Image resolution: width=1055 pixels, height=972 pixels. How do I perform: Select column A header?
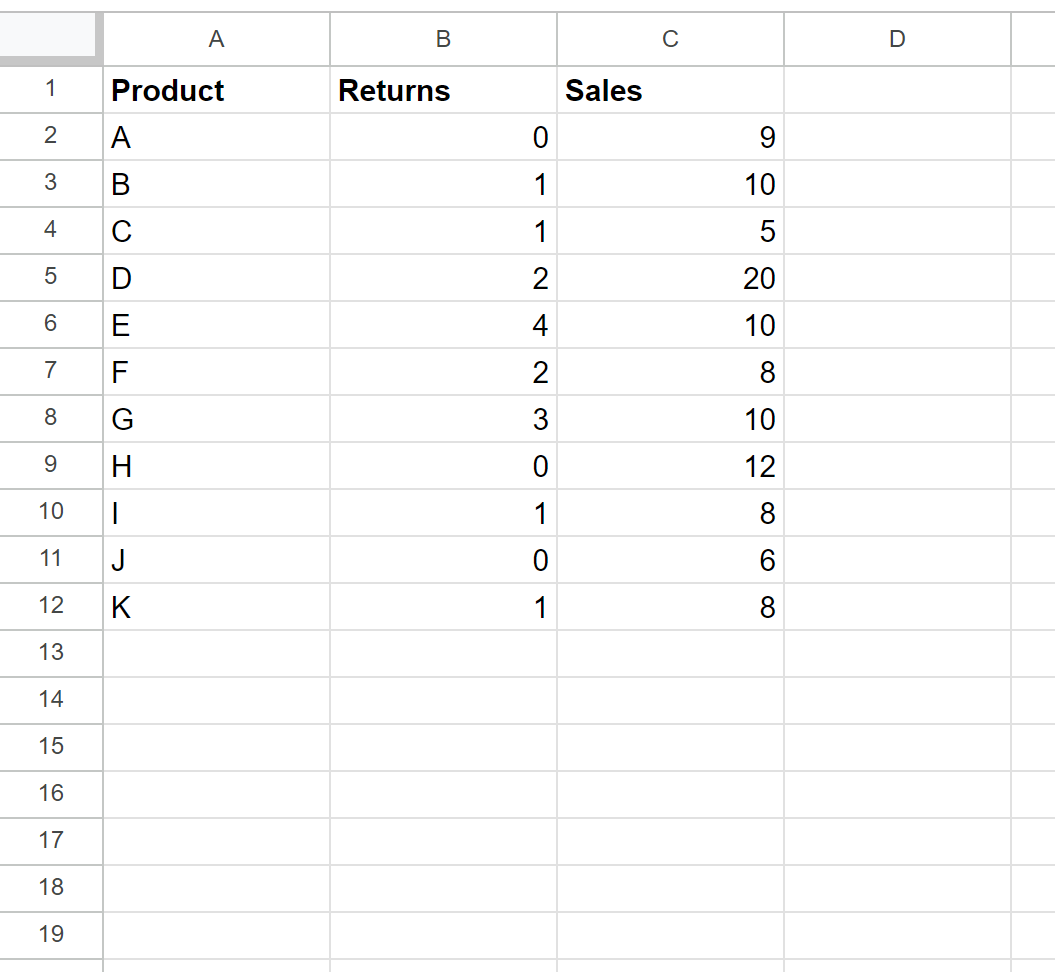[x=216, y=39]
